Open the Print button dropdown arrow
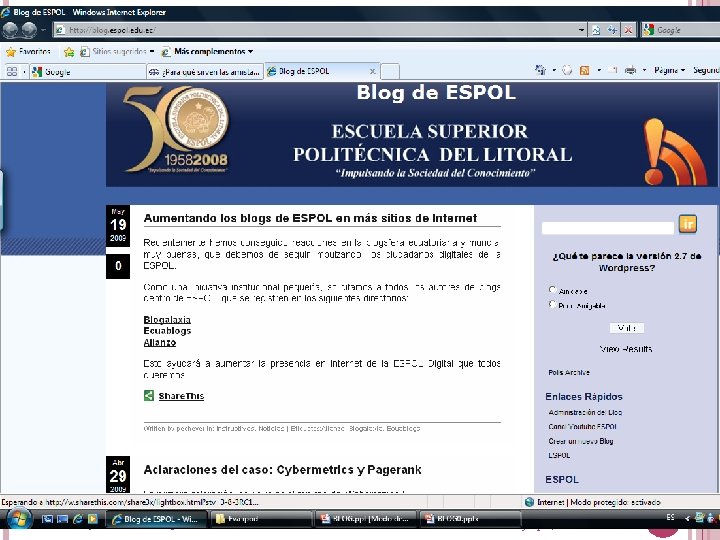This screenshot has width=720, height=540. pos(644,70)
